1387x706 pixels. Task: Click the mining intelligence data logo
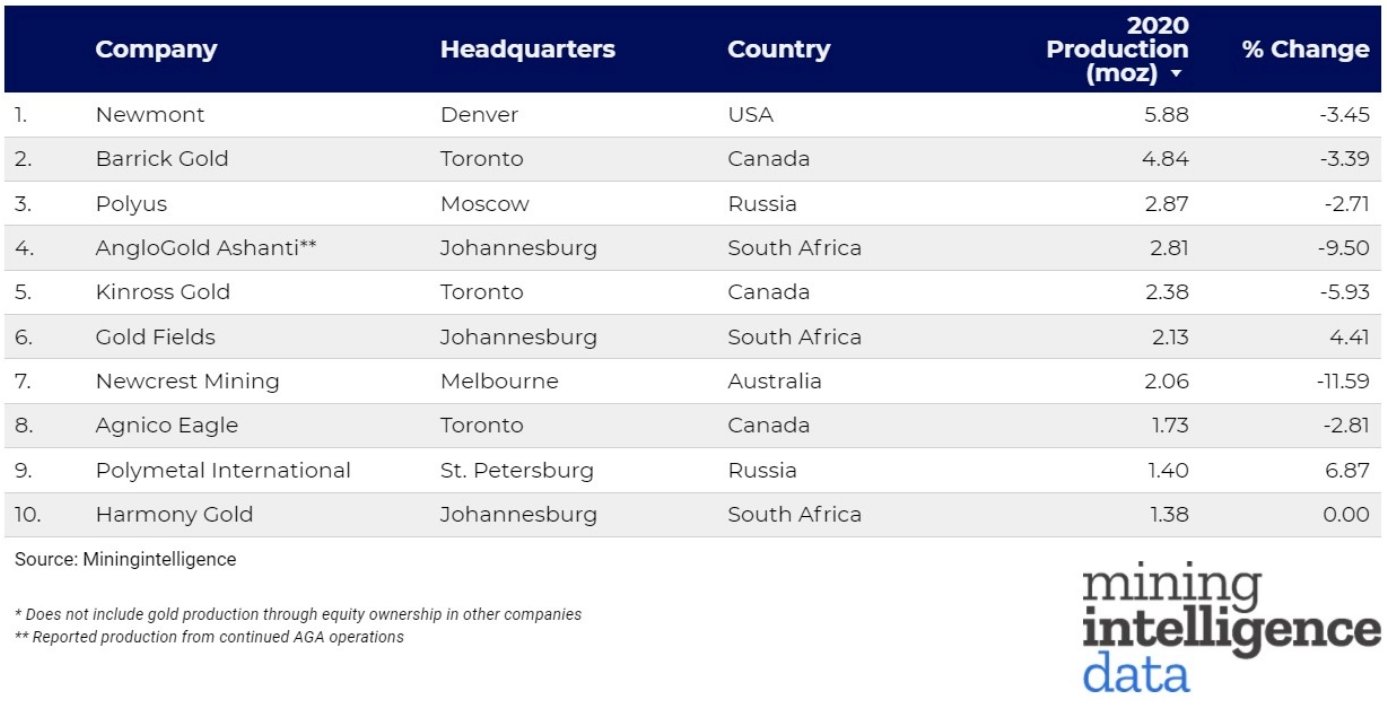coord(1230,629)
